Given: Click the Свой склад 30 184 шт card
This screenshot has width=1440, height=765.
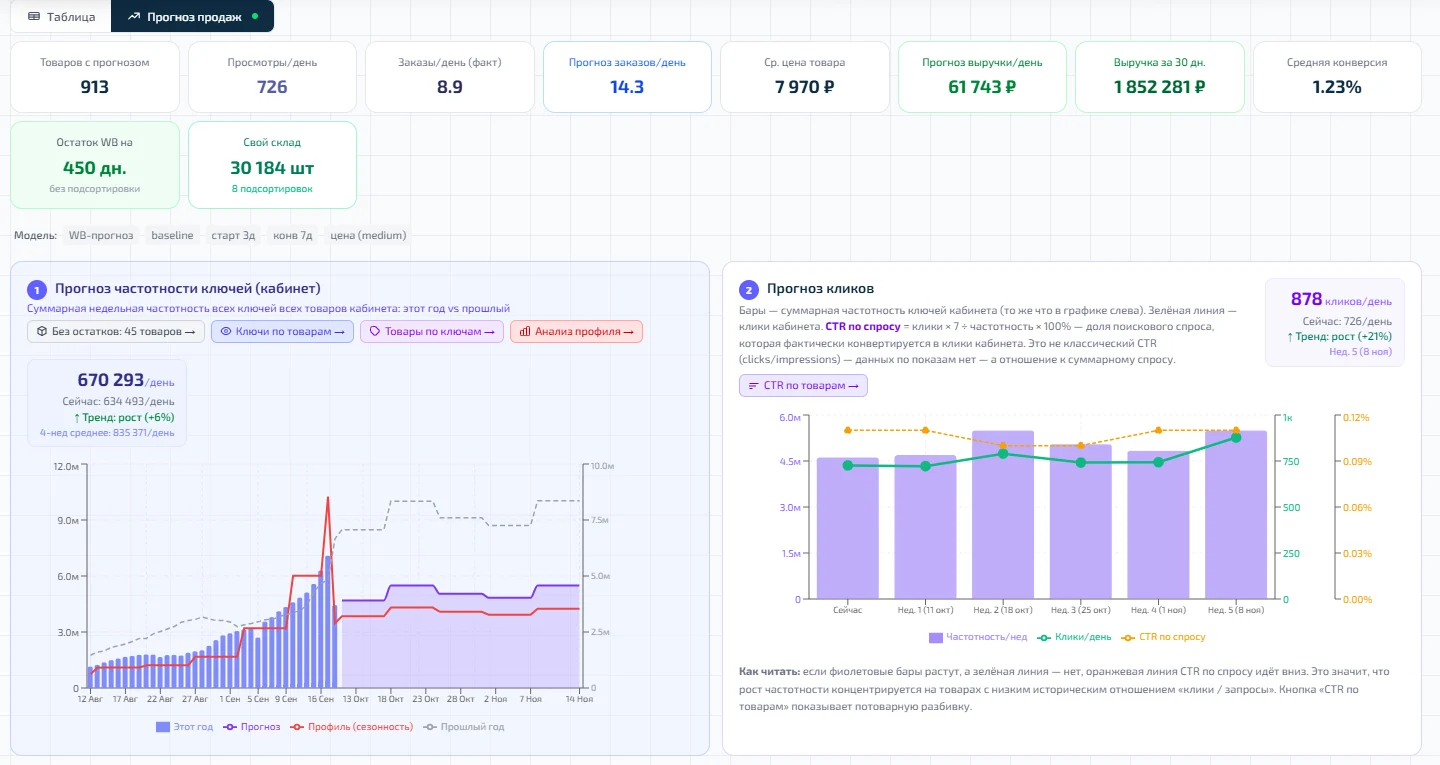Looking at the screenshot, I should pyautogui.click(x=272, y=165).
